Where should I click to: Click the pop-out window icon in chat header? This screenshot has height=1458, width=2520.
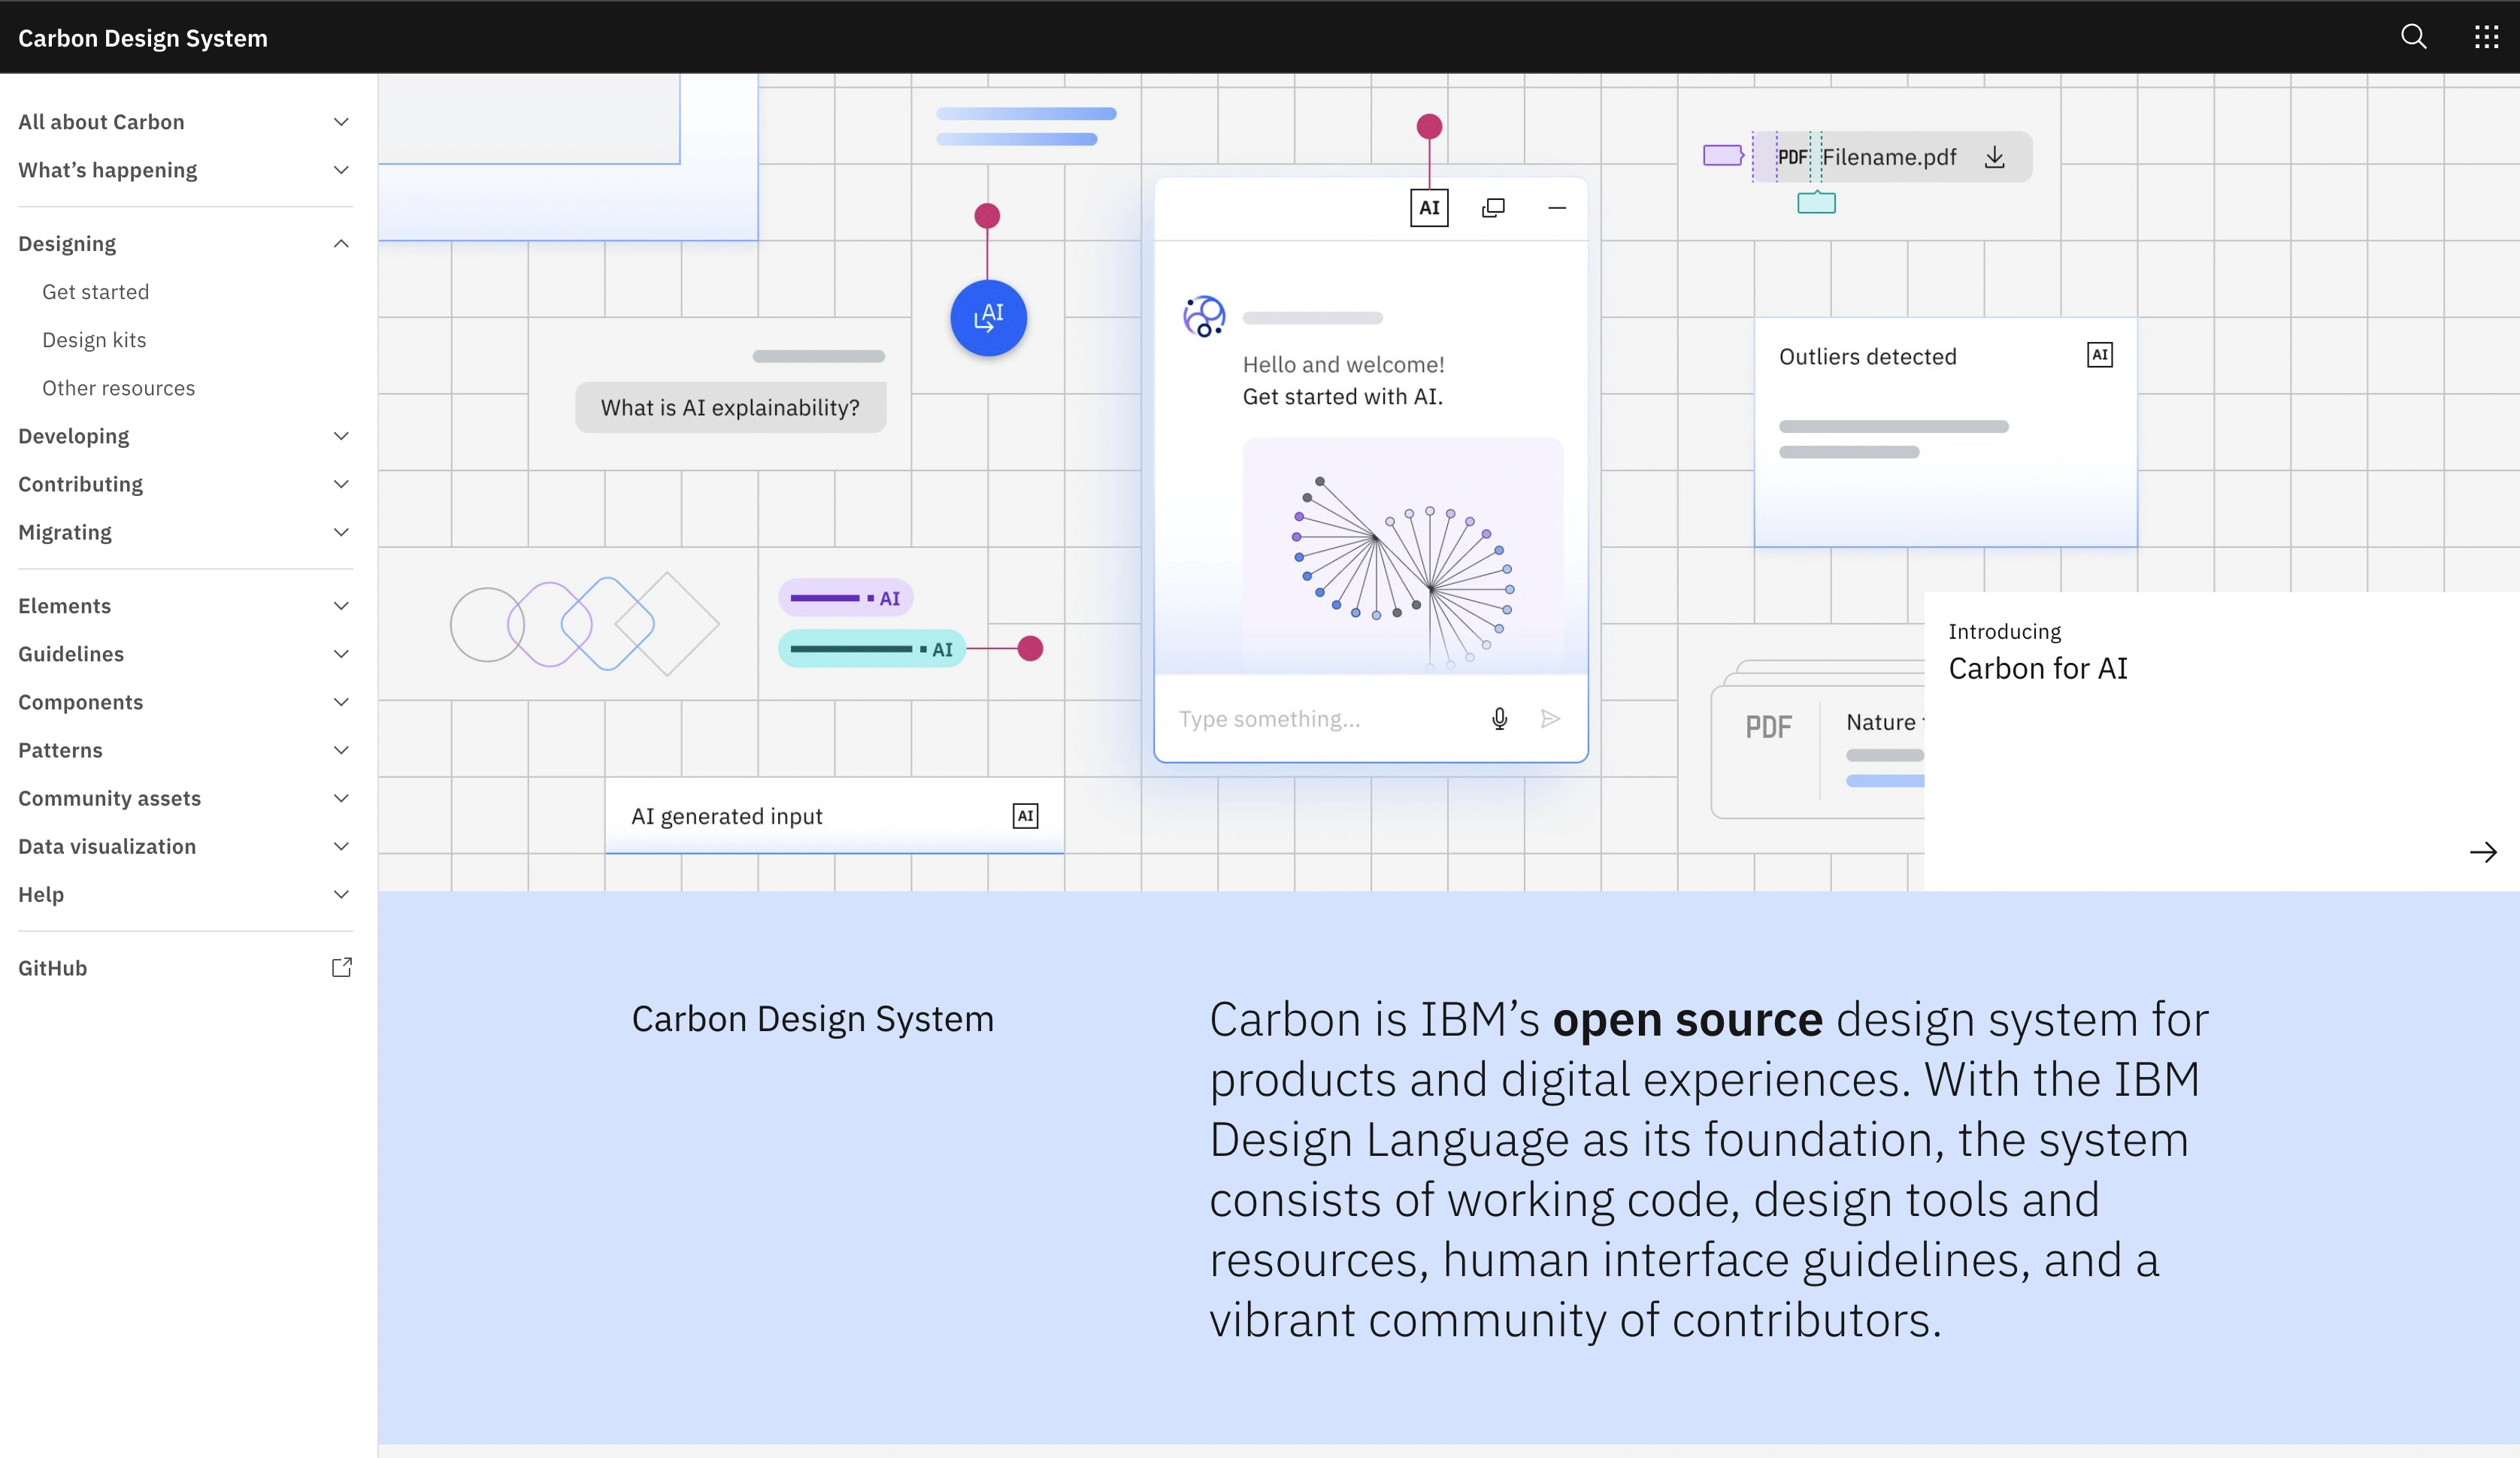pos(1493,208)
